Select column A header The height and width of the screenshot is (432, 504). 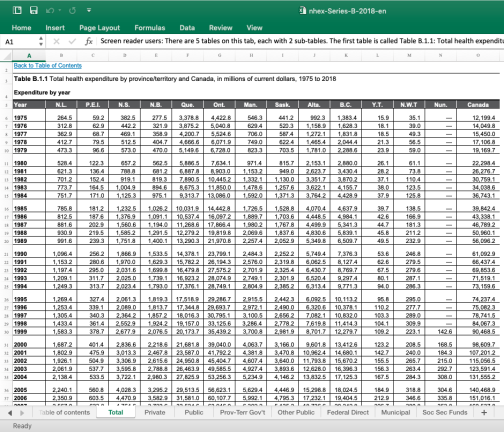29,56
